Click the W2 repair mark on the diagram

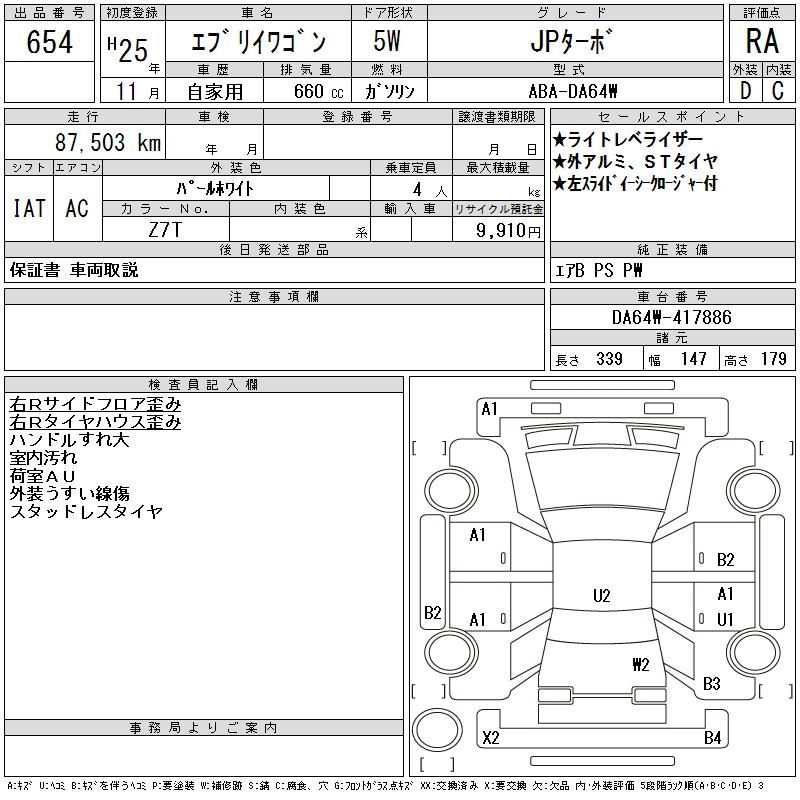point(641,664)
